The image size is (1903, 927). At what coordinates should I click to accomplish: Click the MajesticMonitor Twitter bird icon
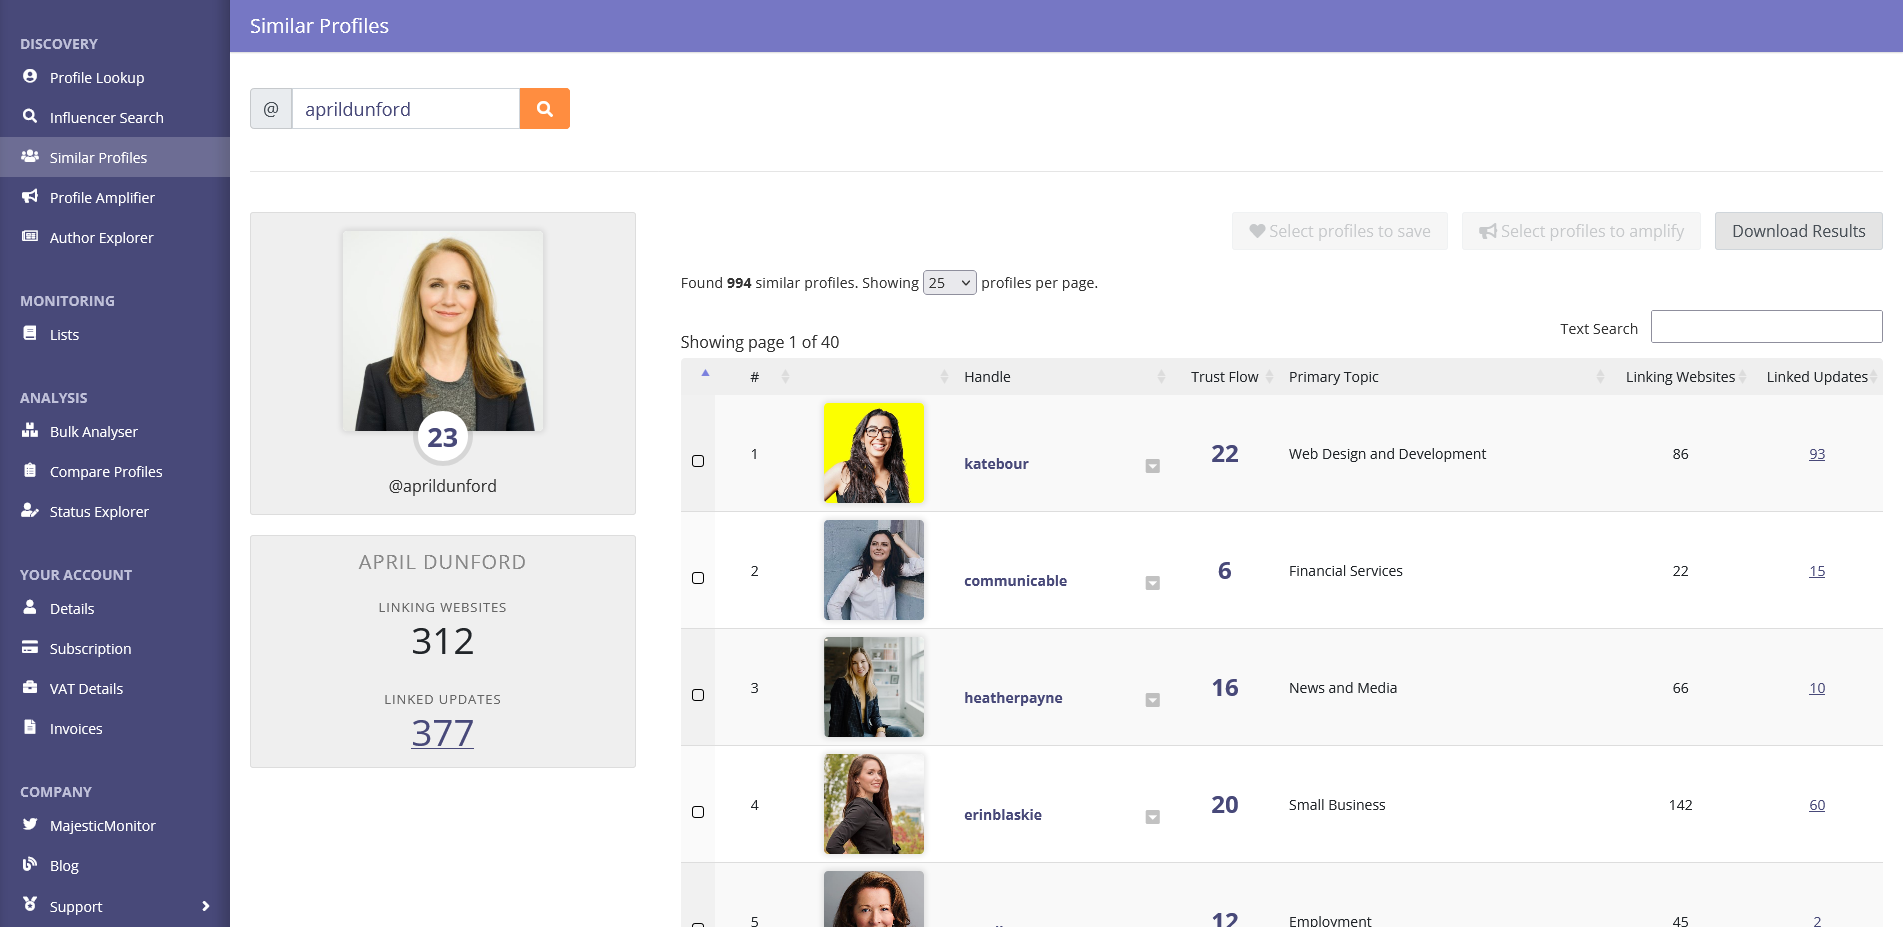click(30, 824)
